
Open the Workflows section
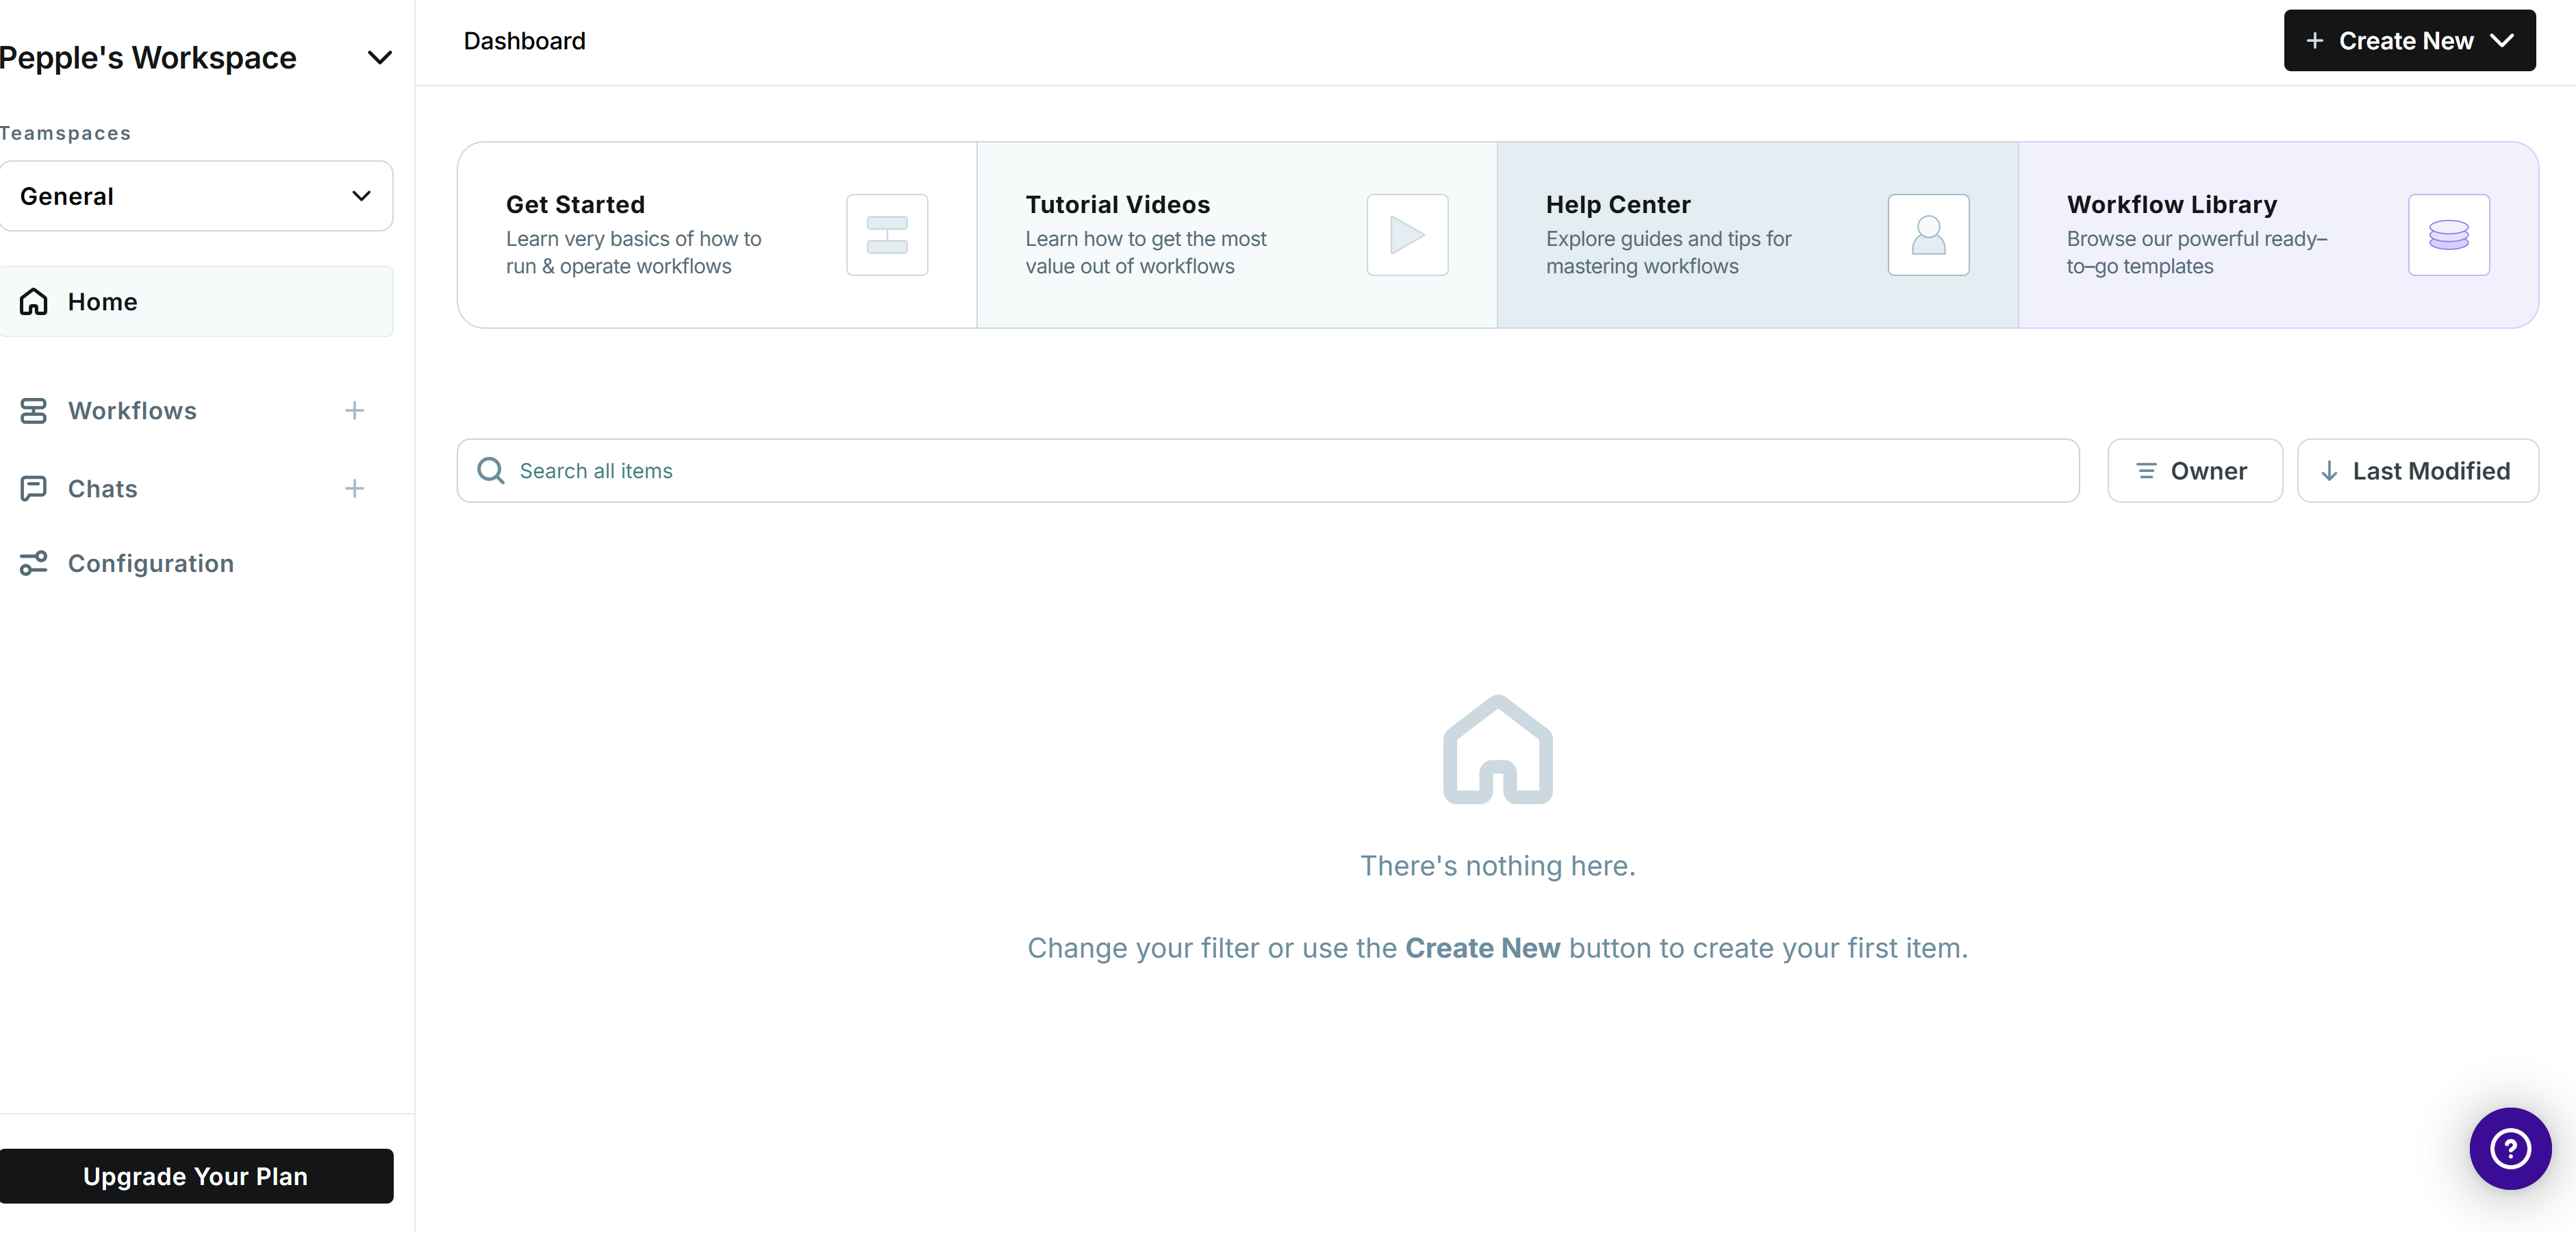[132, 410]
